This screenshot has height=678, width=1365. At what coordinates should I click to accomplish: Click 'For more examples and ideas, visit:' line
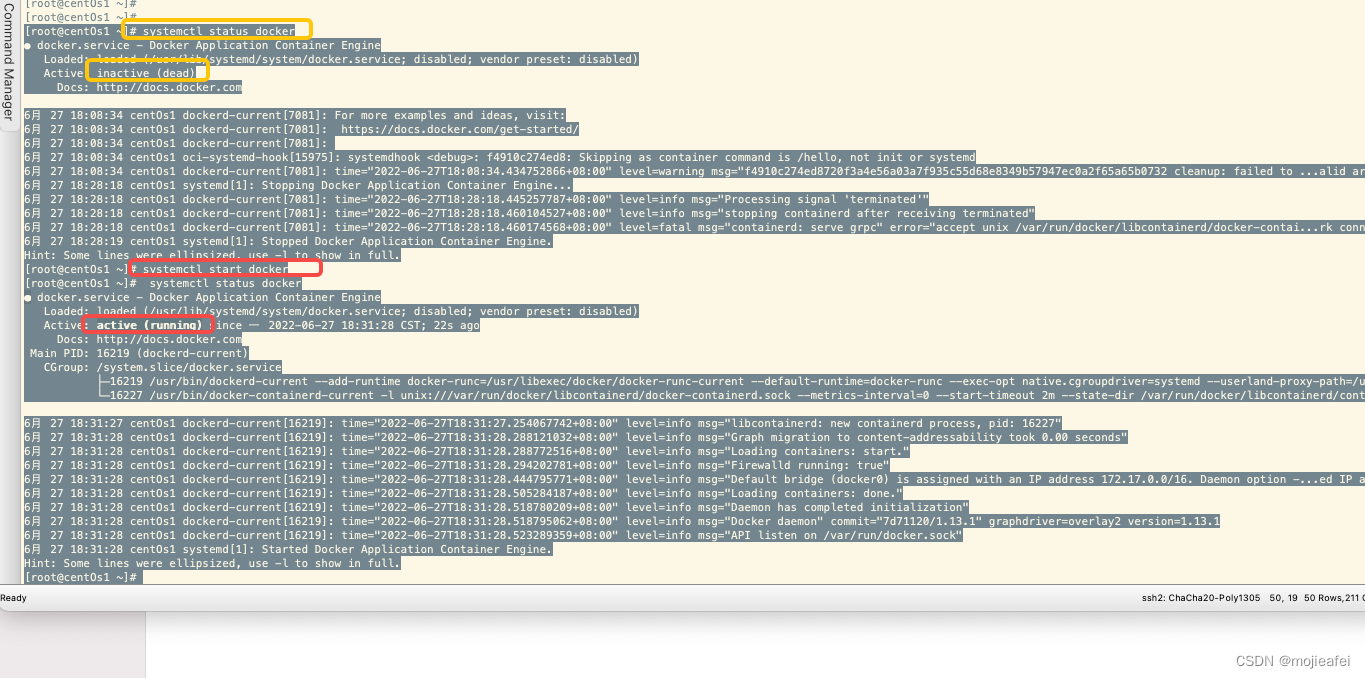(295, 115)
